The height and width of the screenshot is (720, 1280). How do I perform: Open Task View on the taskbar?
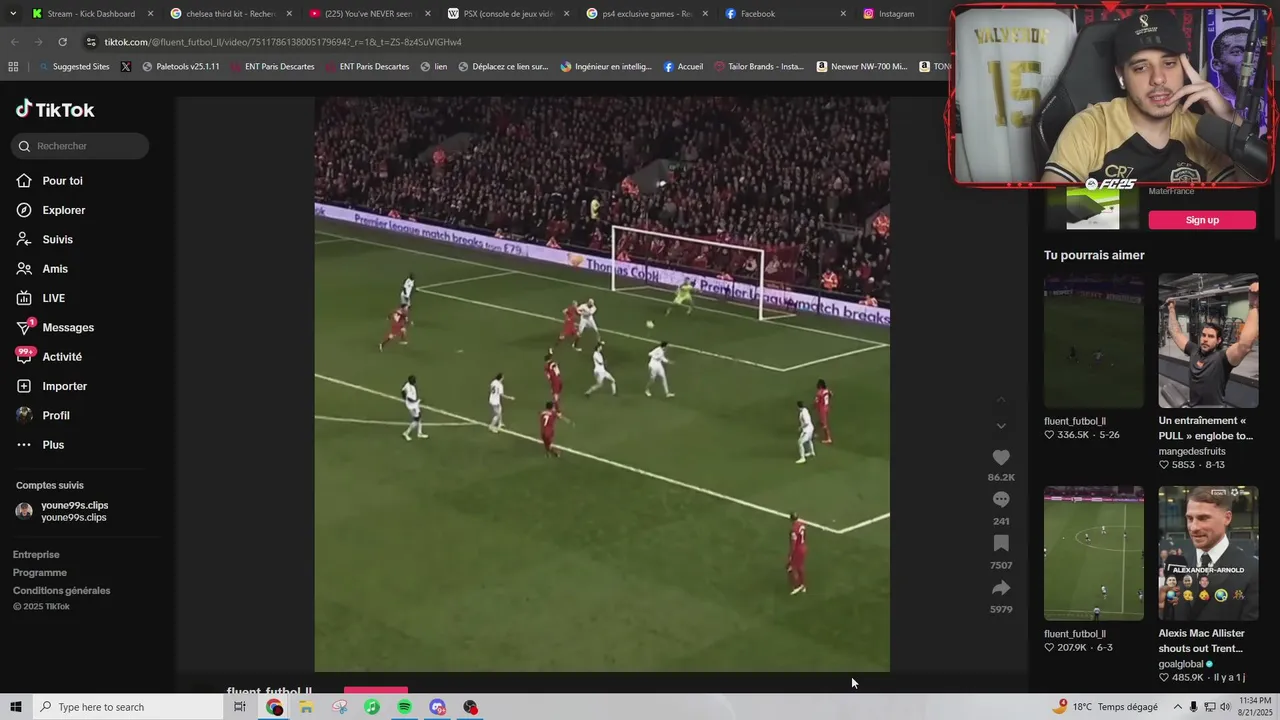tap(240, 707)
